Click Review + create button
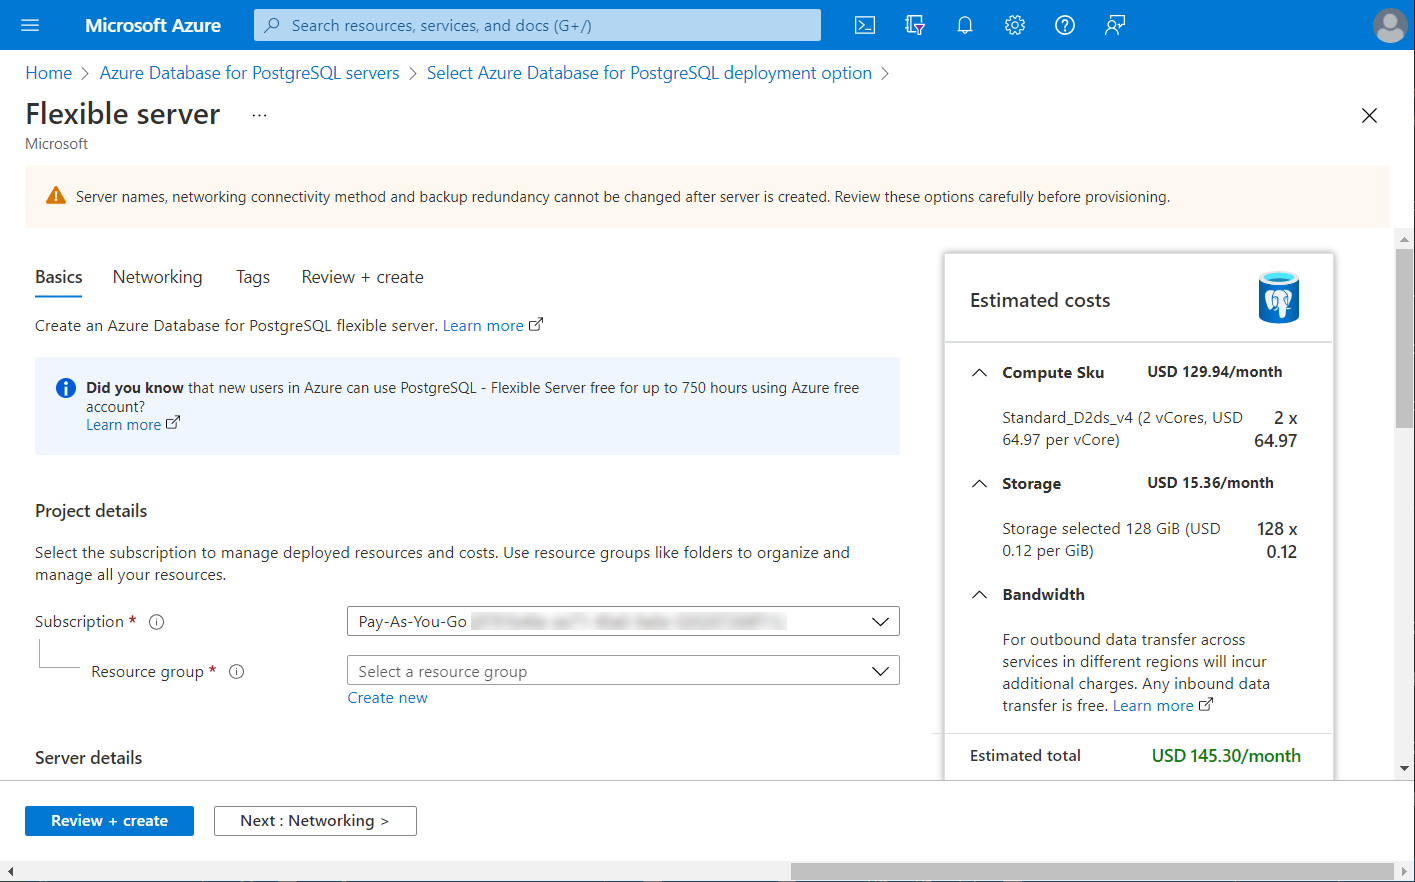Image resolution: width=1415 pixels, height=882 pixels. 109,821
